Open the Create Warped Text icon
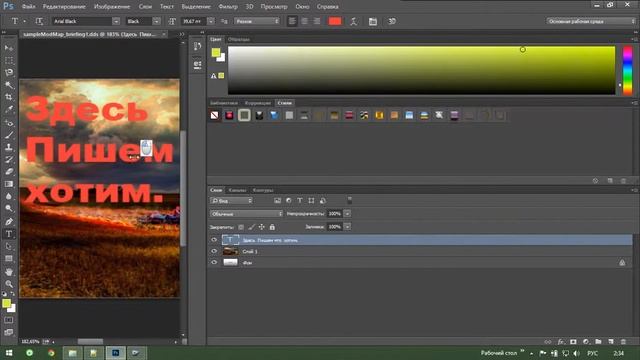This screenshot has height=360, width=640. (x=353, y=21)
